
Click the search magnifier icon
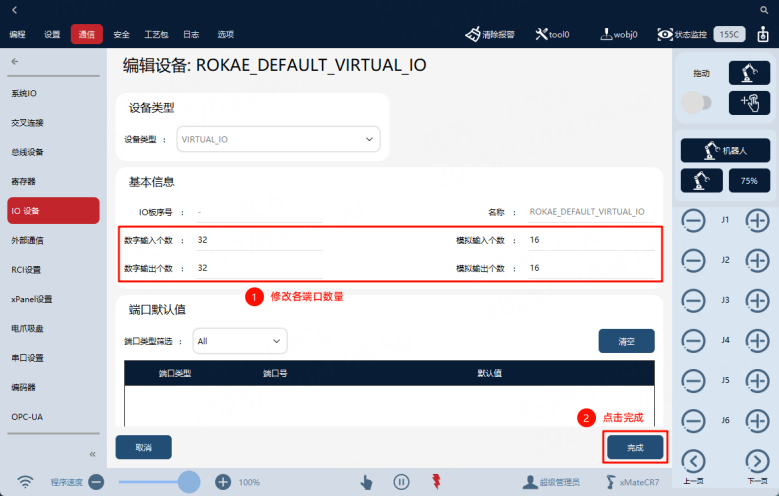[764, 9]
